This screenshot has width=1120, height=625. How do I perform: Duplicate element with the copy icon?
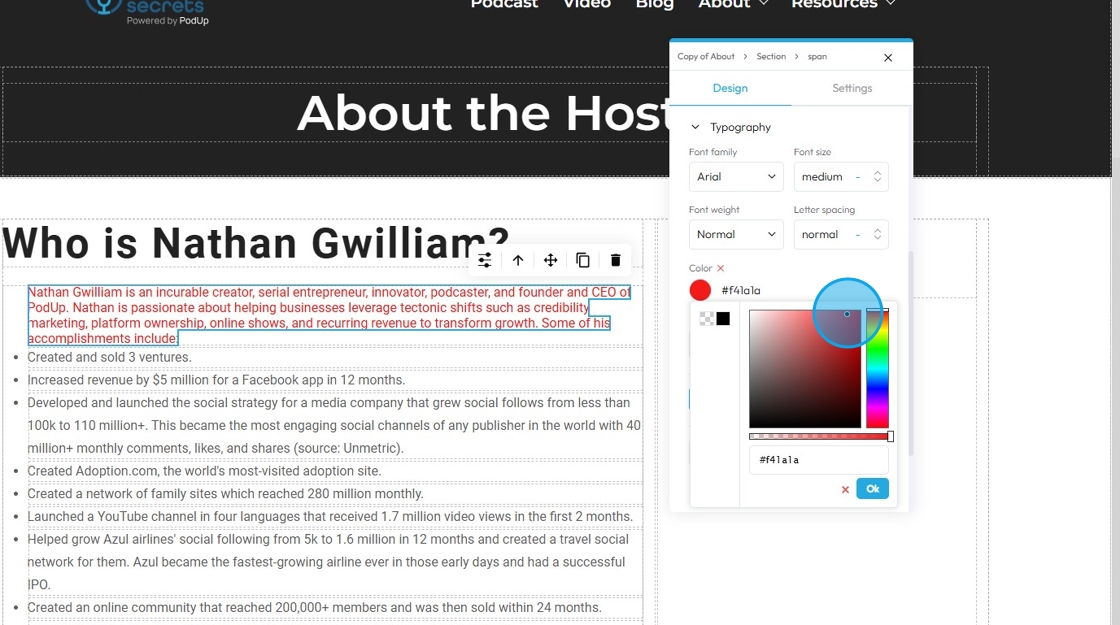583,260
